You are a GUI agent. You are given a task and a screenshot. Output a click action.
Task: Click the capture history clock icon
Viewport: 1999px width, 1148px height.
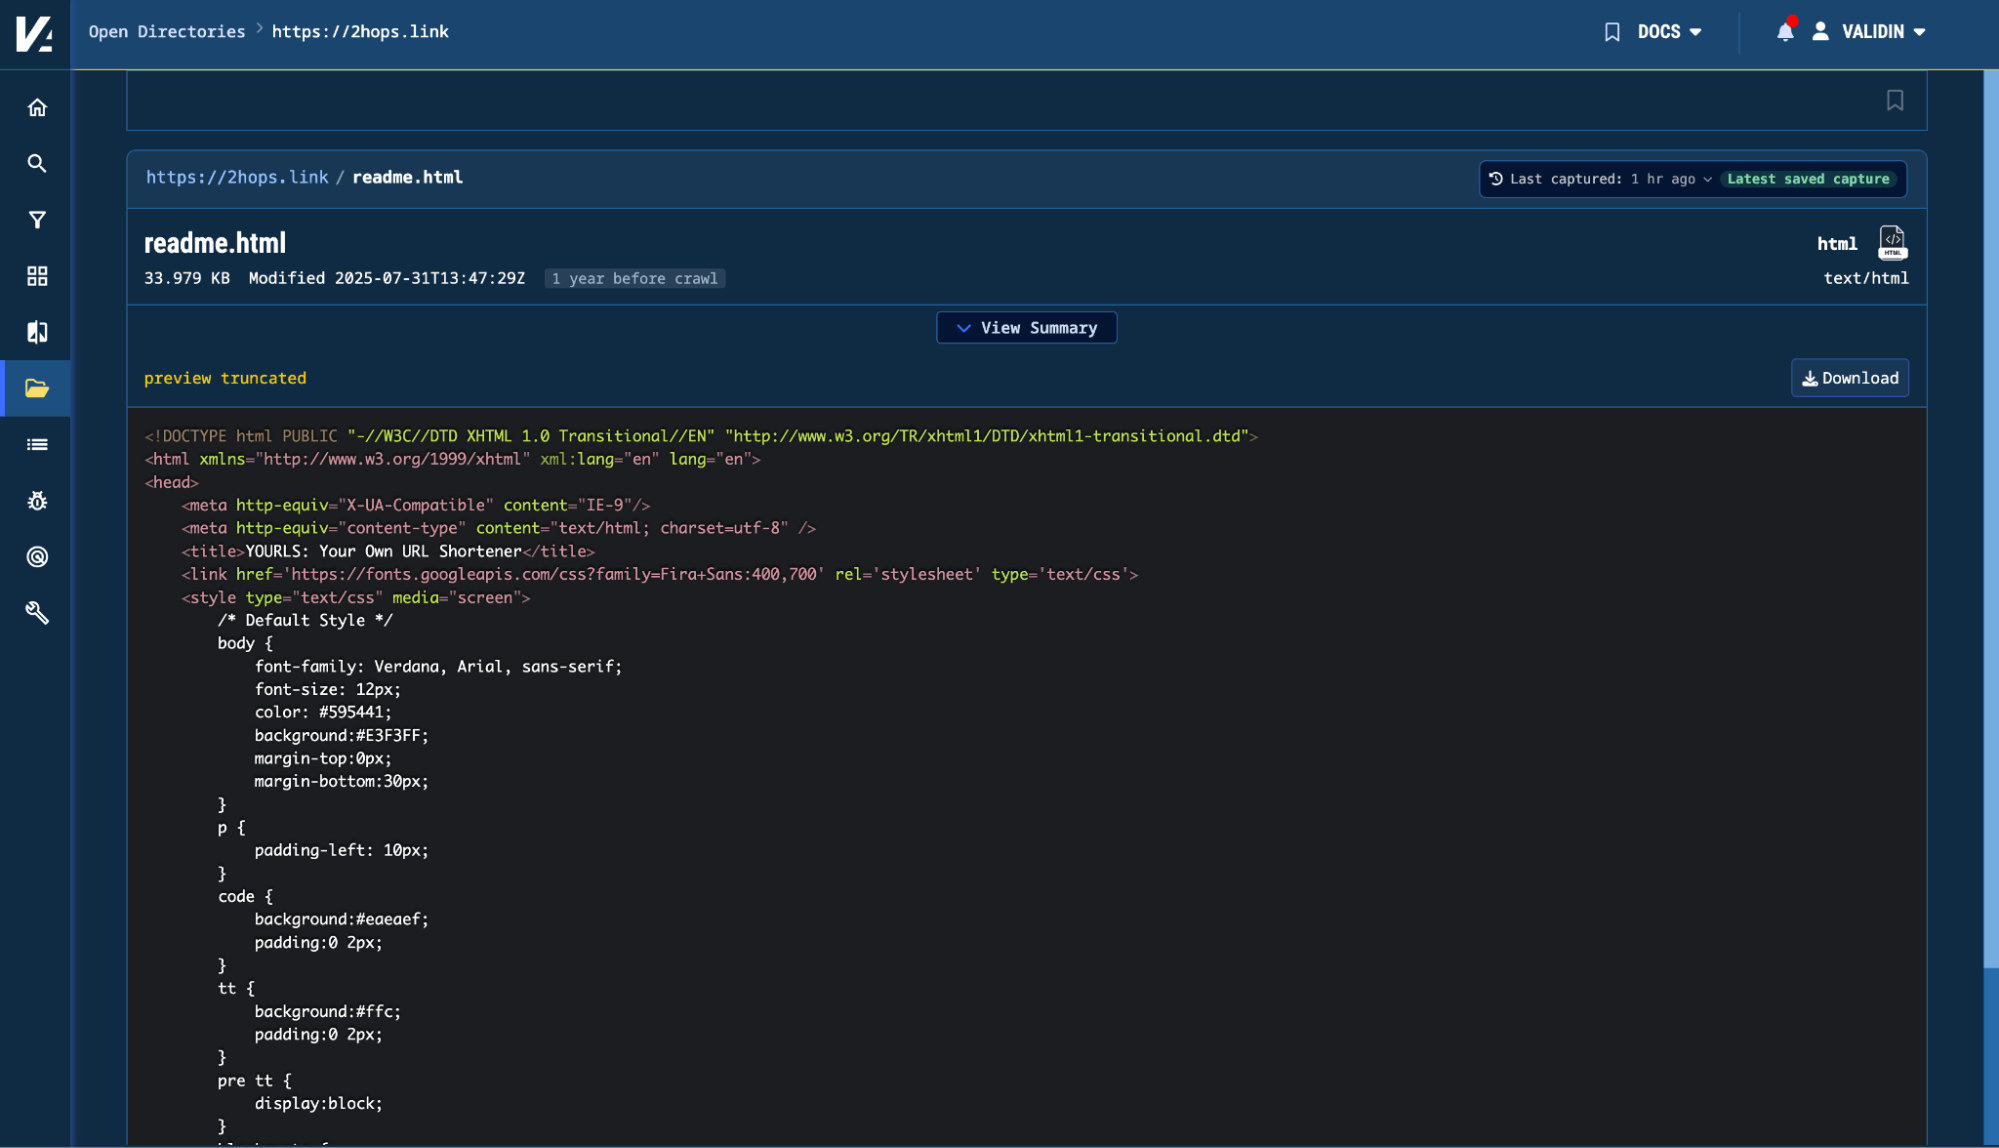(x=1496, y=179)
